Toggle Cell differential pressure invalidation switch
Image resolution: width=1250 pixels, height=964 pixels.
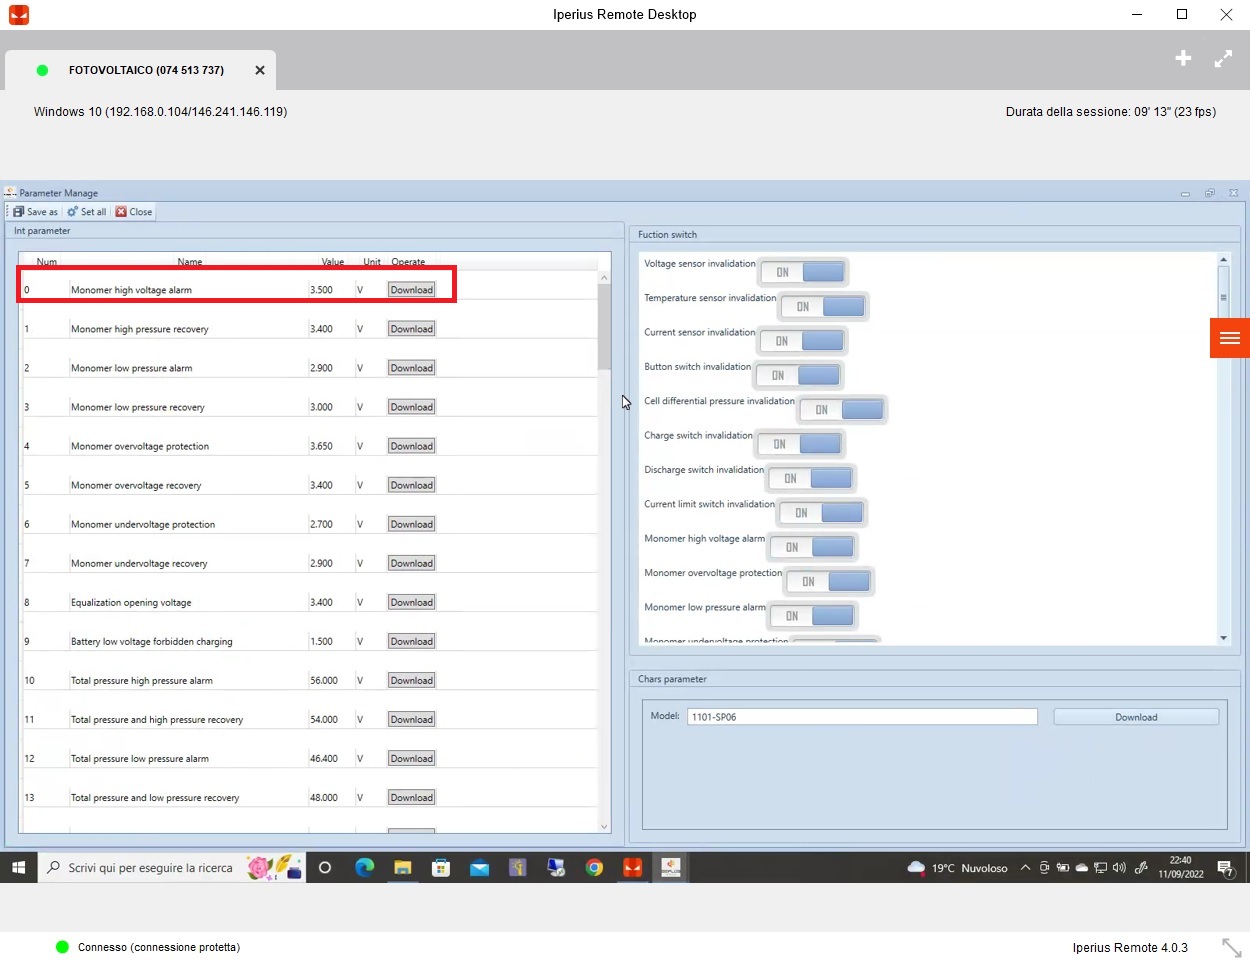click(842, 410)
